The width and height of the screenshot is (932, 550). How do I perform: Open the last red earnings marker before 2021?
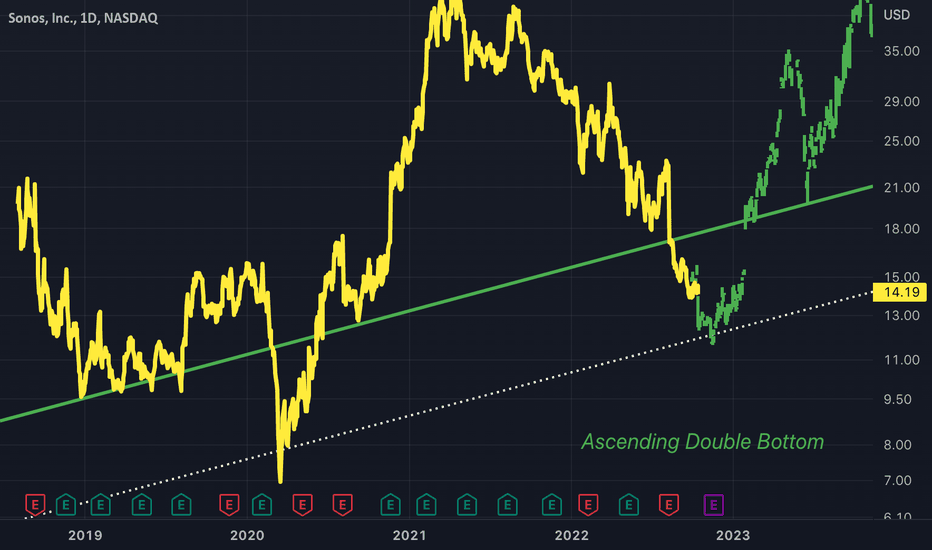[x=342, y=505]
